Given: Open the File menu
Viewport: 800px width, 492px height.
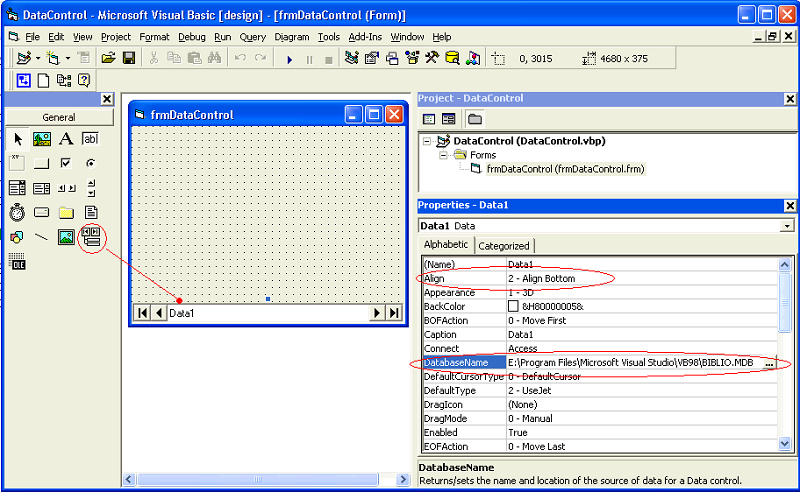Looking at the screenshot, I should point(32,37).
